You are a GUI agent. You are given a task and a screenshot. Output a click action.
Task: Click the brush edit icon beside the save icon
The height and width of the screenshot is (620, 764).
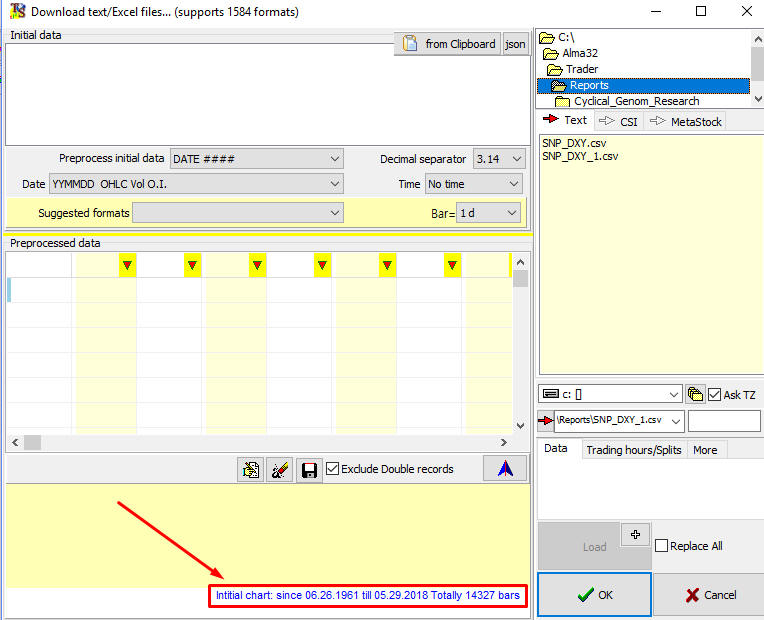tap(280, 469)
